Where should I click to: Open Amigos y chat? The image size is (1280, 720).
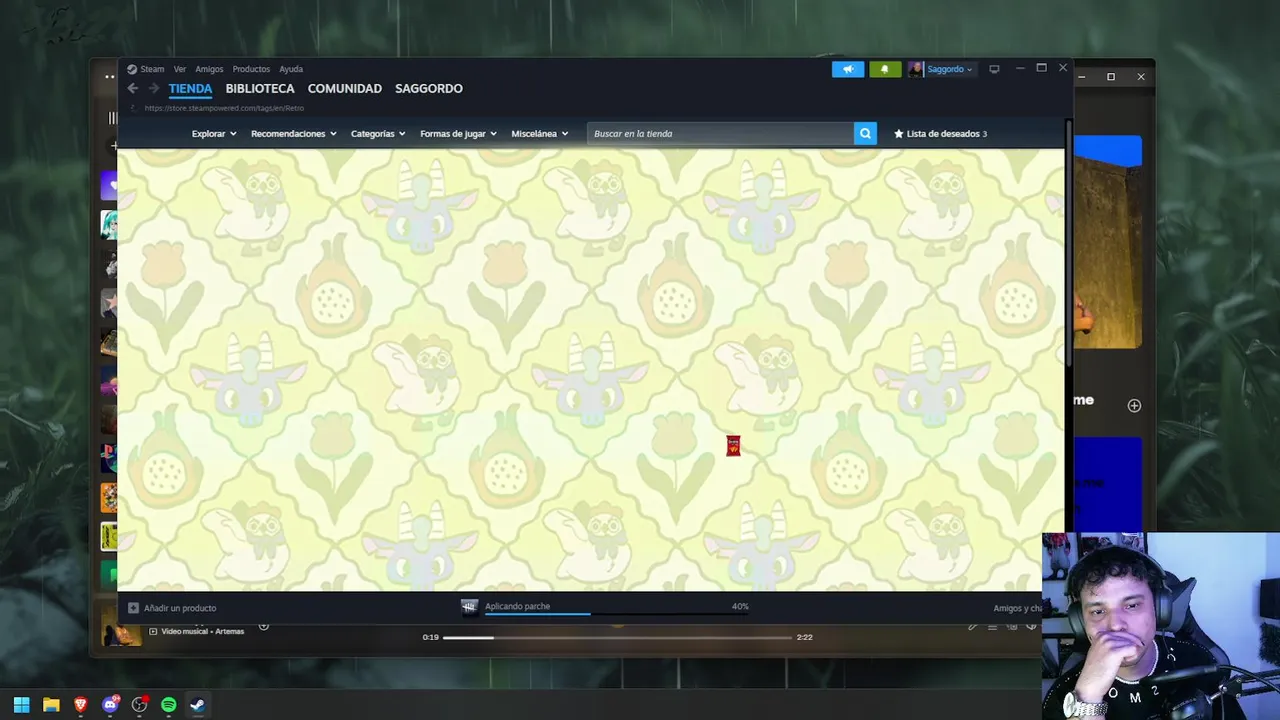(x=1017, y=608)
